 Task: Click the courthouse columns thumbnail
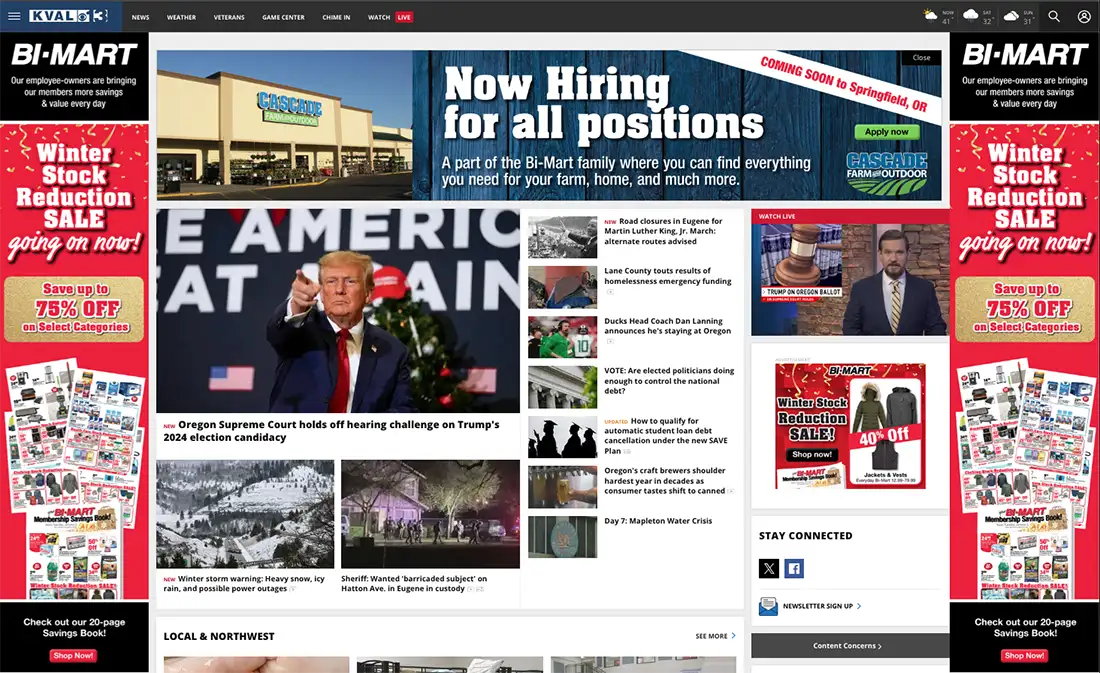click(563, 387)
